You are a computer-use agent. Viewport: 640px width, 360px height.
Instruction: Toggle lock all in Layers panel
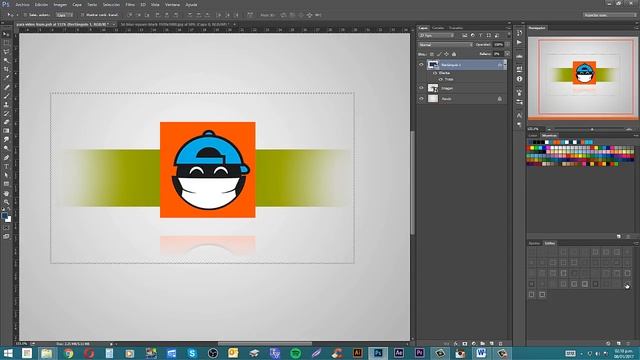454,54
